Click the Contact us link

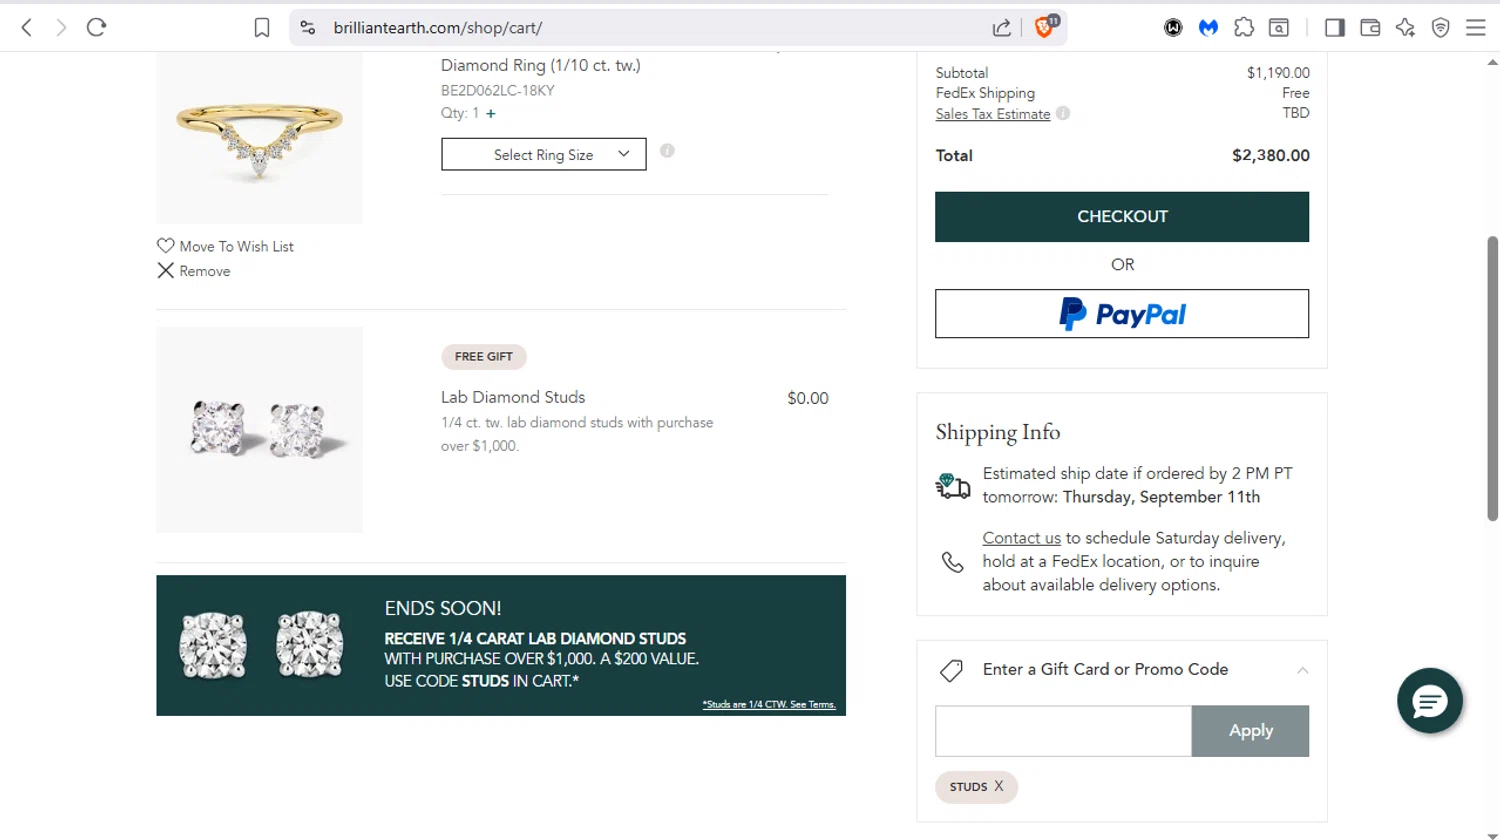point(1021,538)
